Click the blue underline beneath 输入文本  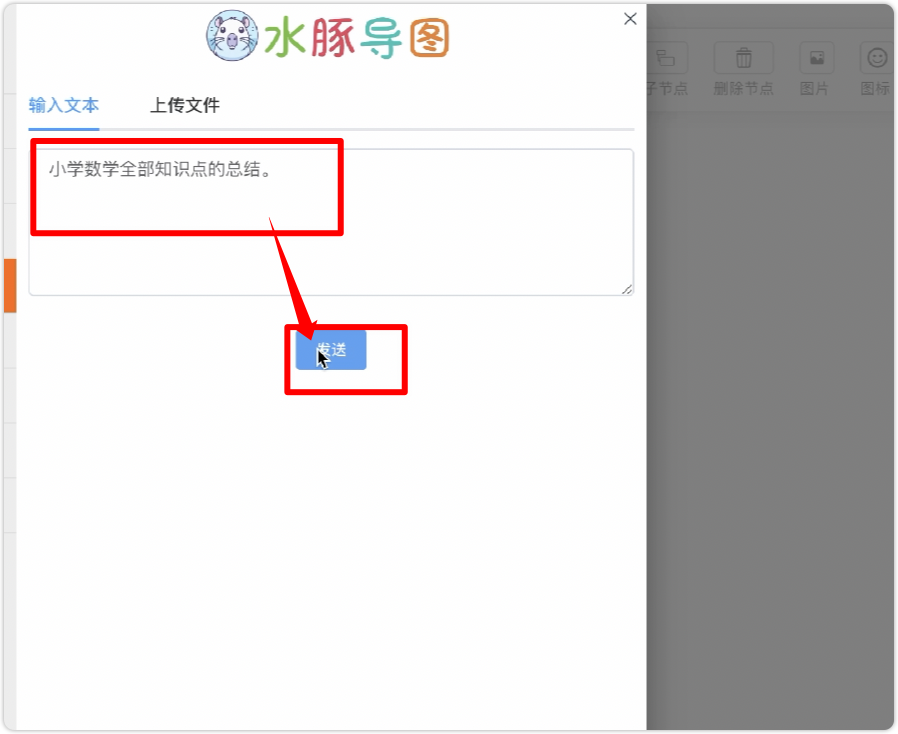tap(64, 129)
